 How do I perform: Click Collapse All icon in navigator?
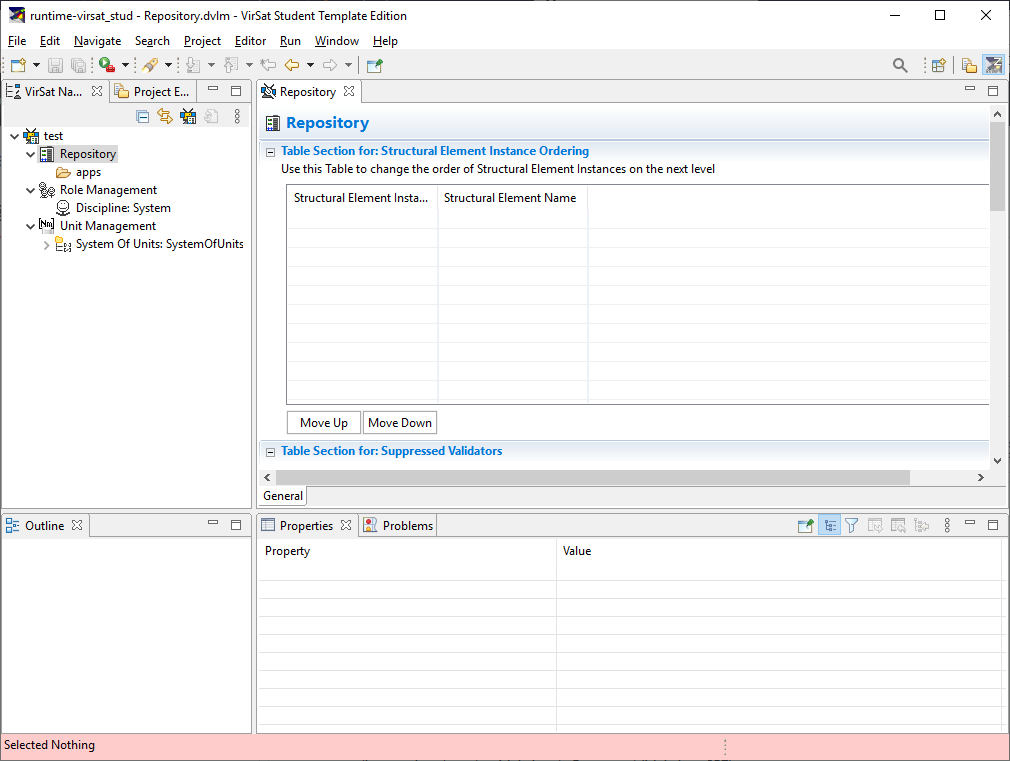click(x=143, y=117)
